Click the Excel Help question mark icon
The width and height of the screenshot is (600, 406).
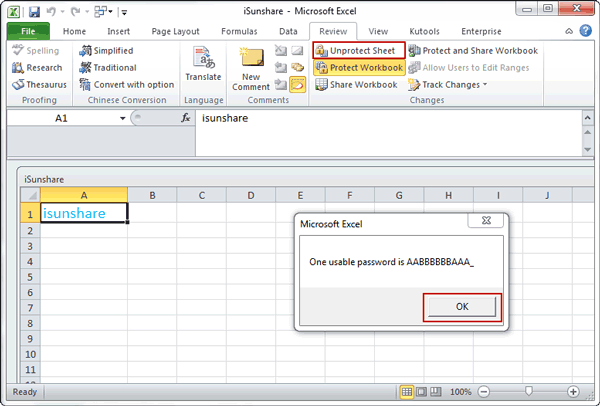(585, 31)
